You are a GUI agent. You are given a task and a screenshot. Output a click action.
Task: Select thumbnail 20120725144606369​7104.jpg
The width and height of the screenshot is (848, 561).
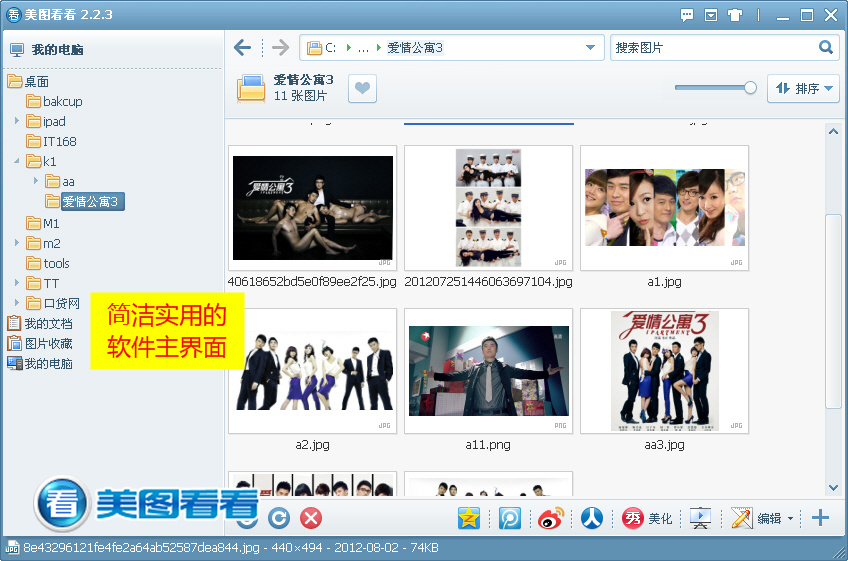pos(488,208)
